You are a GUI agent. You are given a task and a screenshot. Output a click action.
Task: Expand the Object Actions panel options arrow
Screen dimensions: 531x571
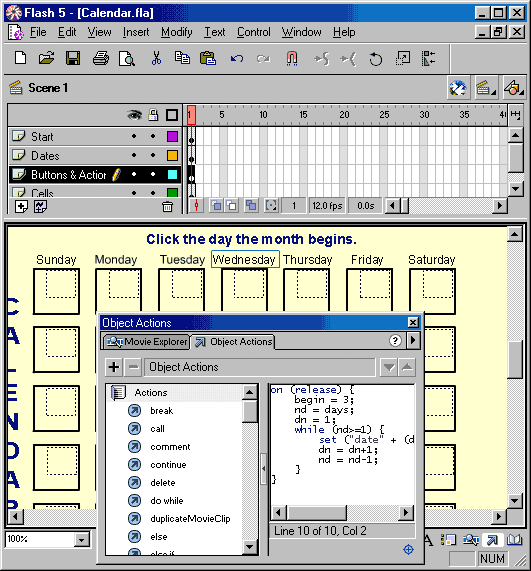413,340
